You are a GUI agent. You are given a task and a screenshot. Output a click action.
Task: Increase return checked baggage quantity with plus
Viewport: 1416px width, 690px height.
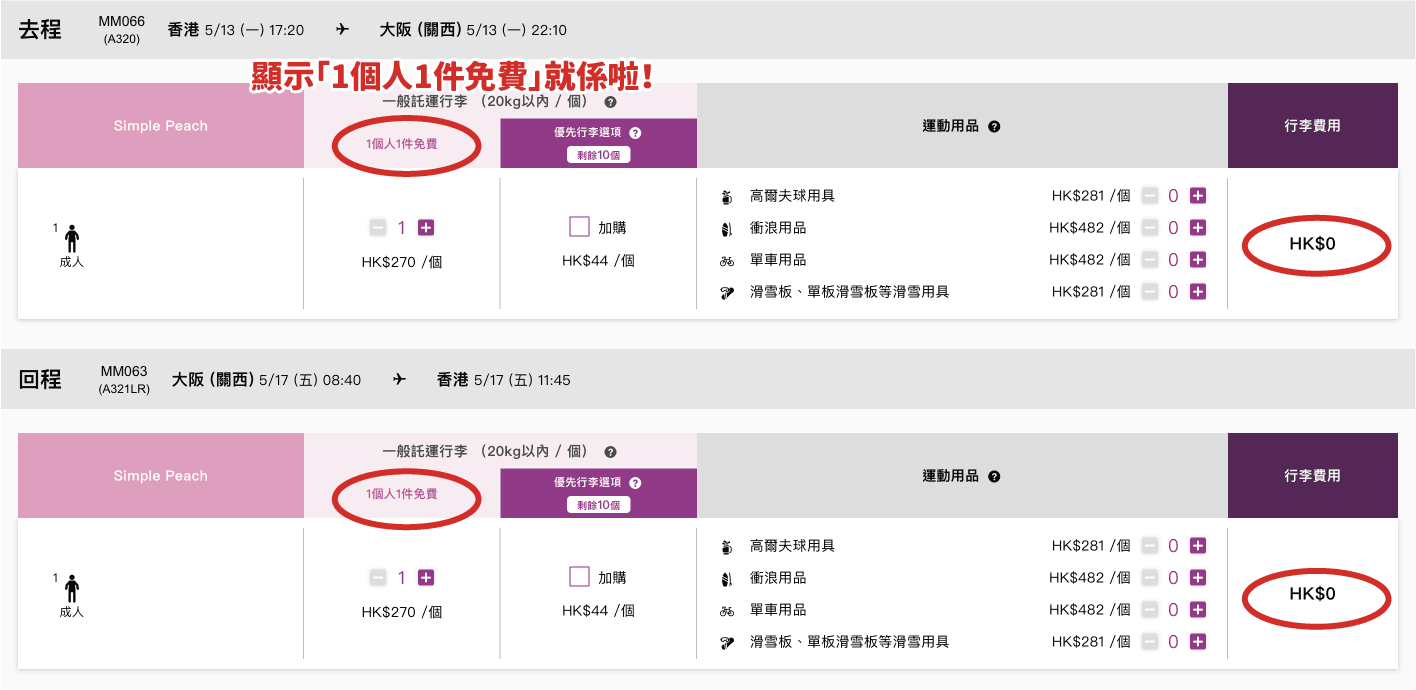tap(426, 578)
